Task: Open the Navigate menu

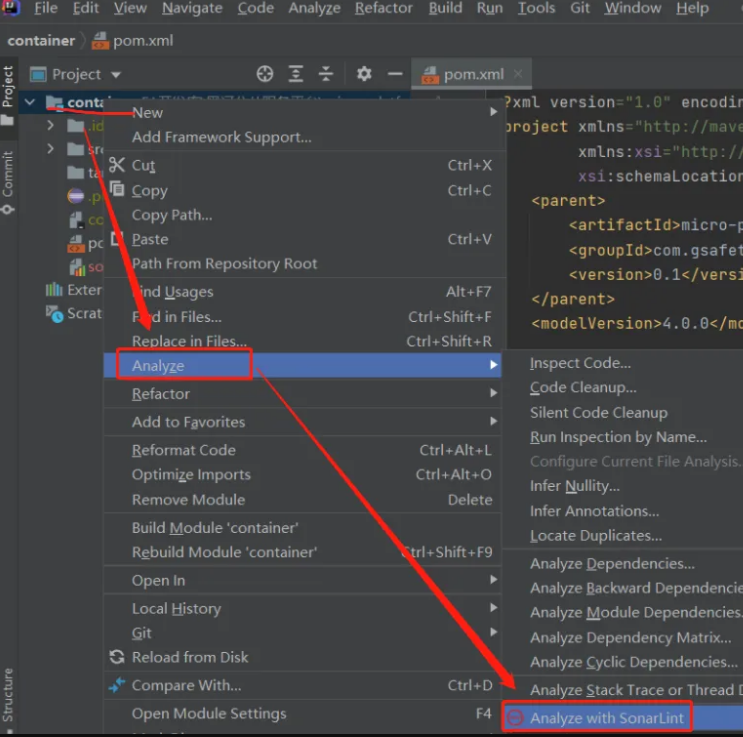Action: pyautogui.click(x=192, y=8)
